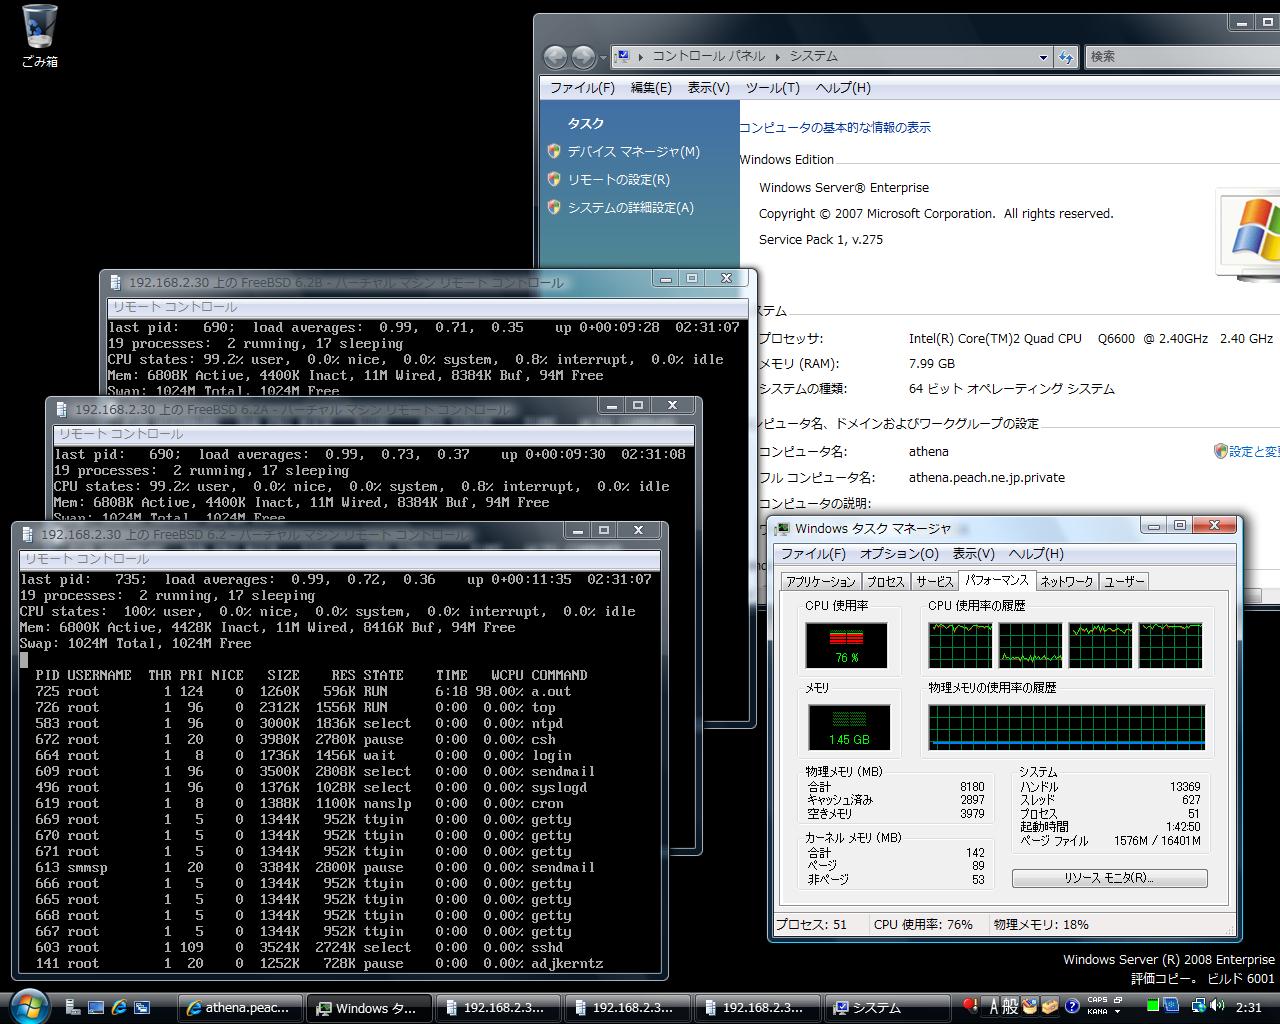Go back in the System control panel
This screenshot has height=1024, width=1280.
click(555, 57)
